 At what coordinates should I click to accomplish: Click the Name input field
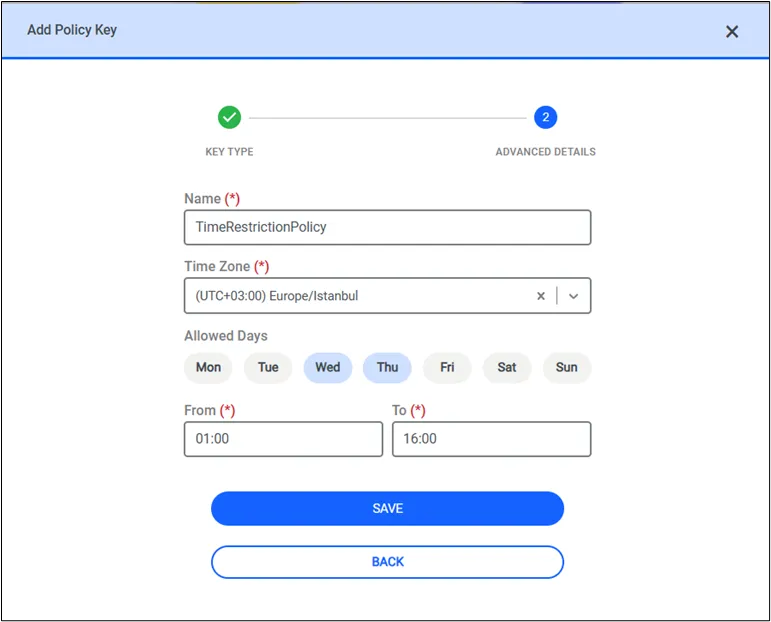pyautogui.click(x=387, y=227)
